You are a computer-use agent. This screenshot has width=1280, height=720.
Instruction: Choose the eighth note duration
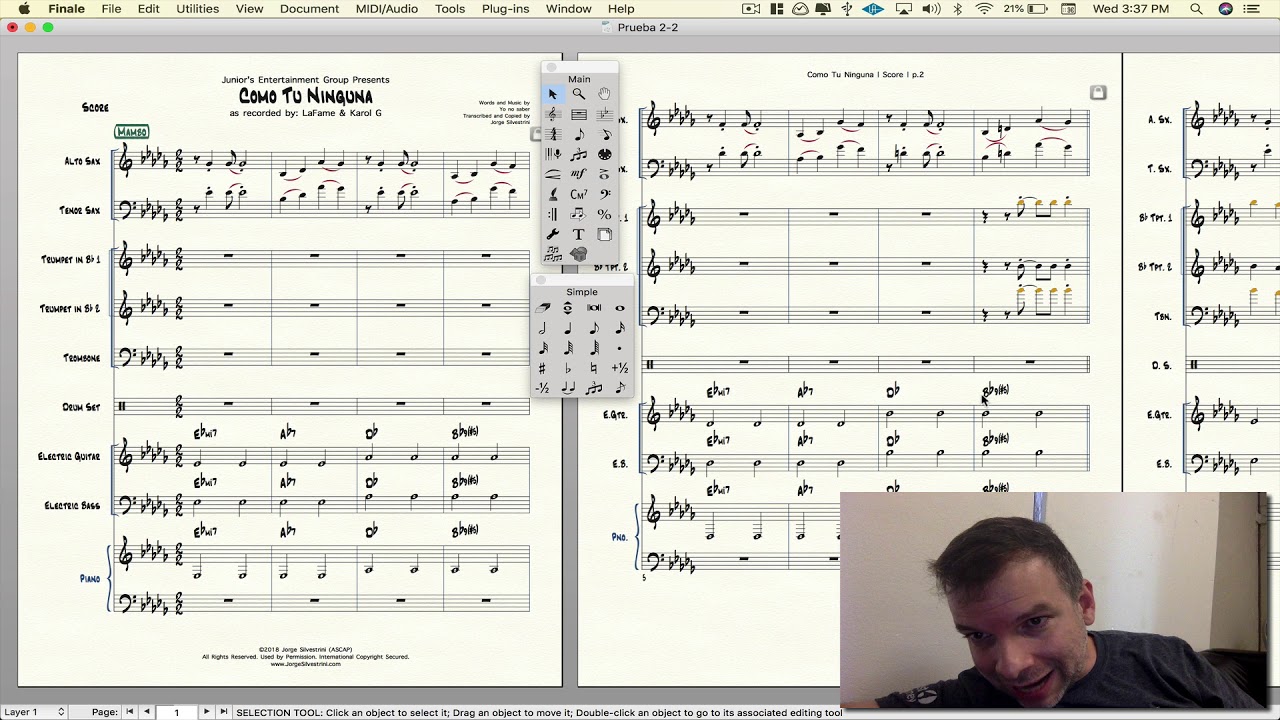tap(594, 328)
